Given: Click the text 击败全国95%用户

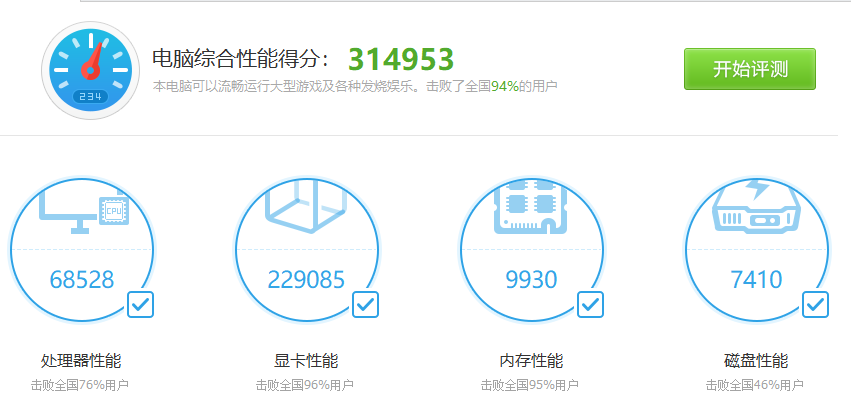Looking at the screenshot, I should (530, 385).
